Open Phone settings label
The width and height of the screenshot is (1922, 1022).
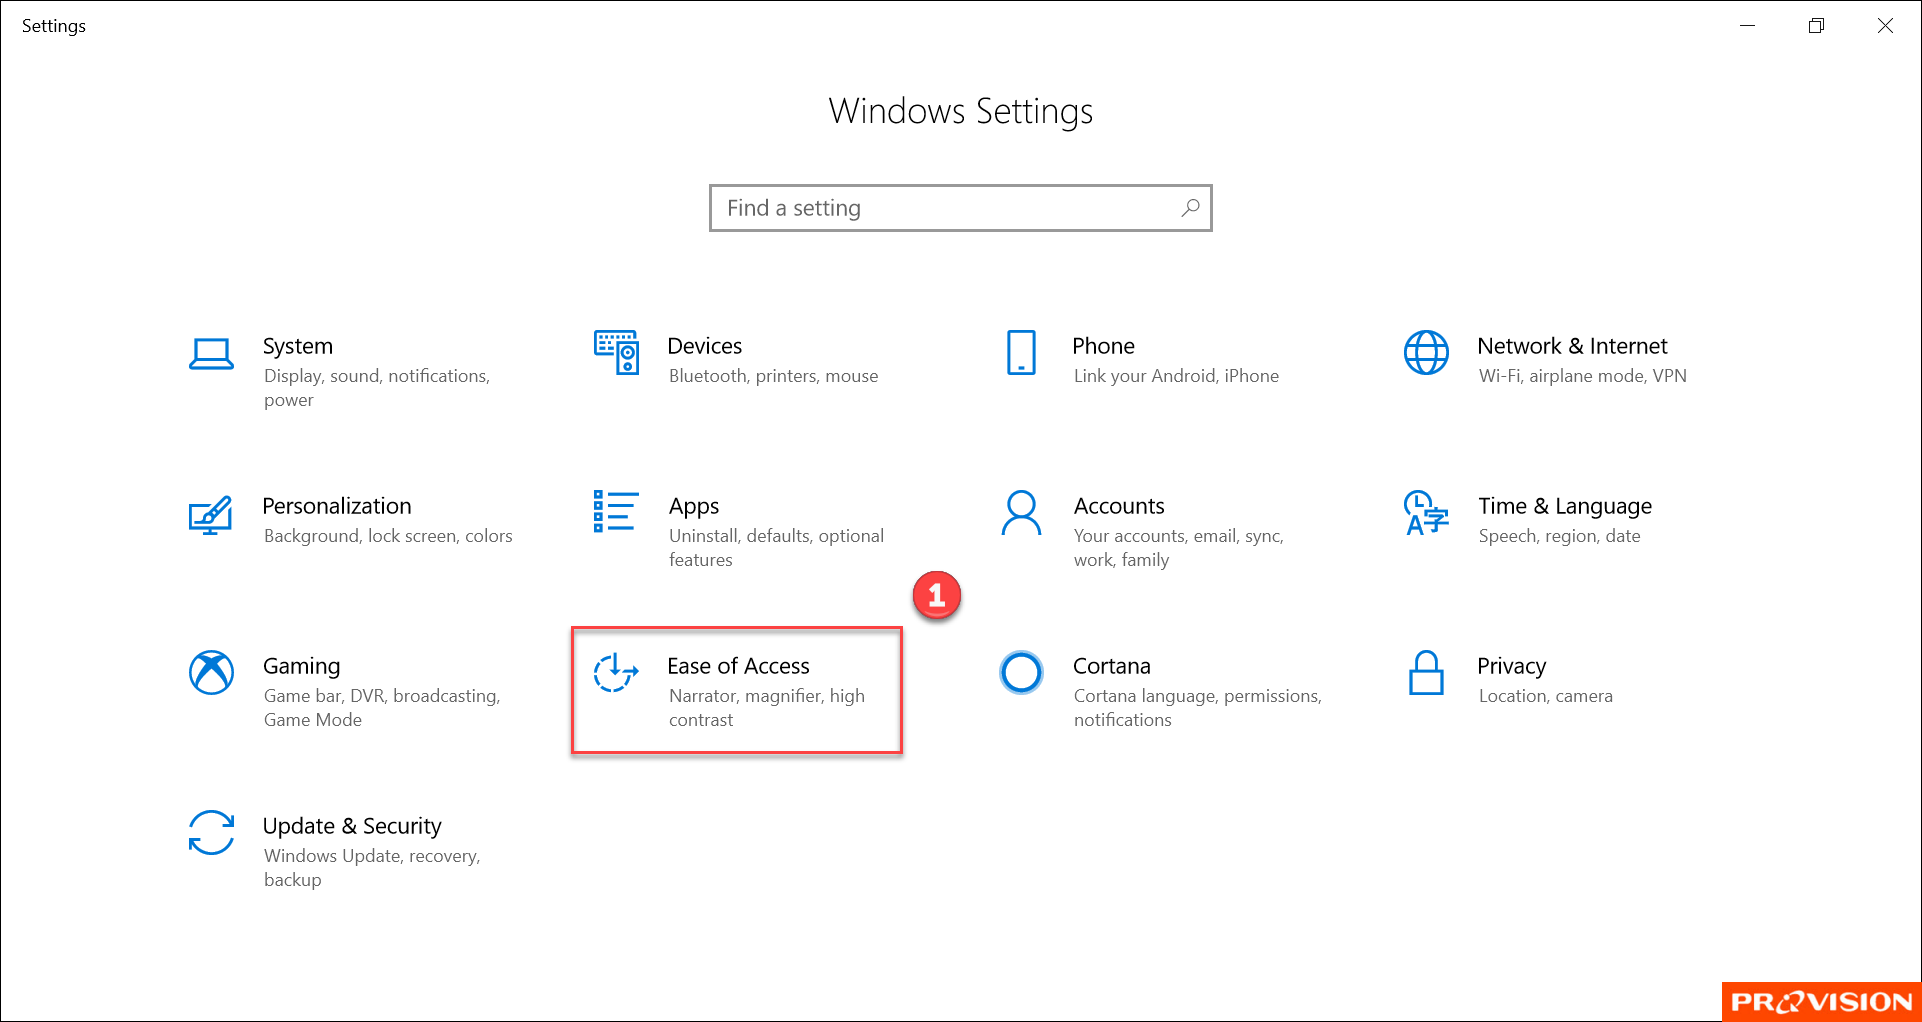[1103, 346]
